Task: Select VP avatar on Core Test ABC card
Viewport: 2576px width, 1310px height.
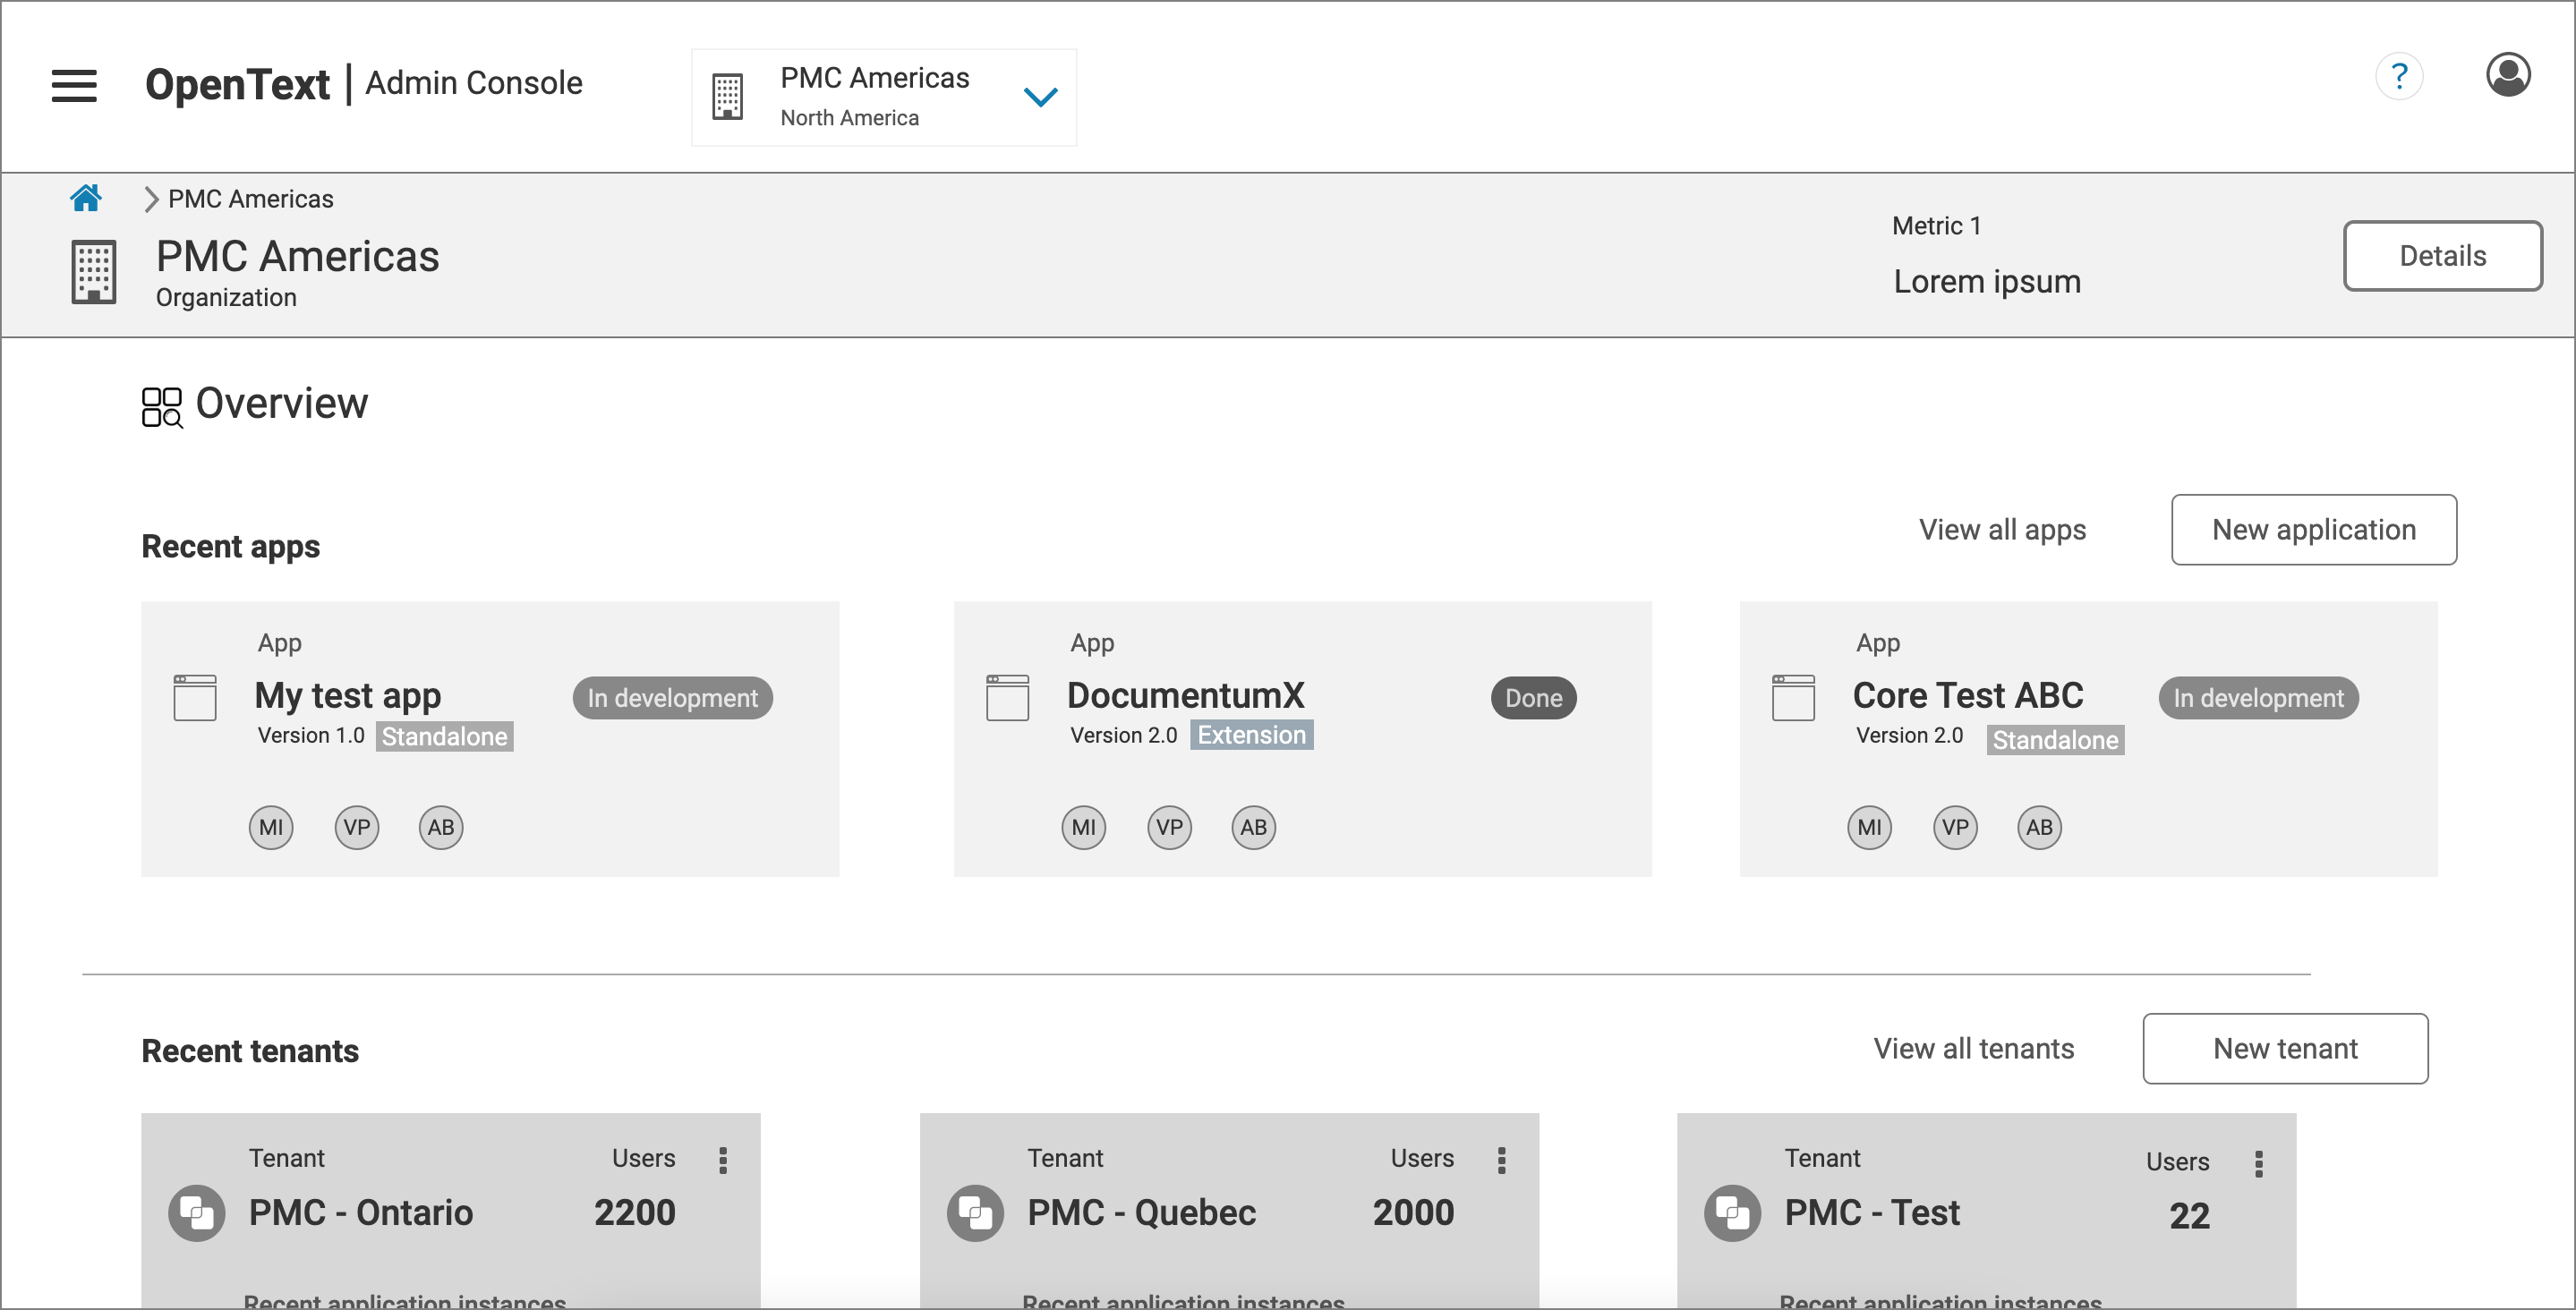Action: (1956, 827)
